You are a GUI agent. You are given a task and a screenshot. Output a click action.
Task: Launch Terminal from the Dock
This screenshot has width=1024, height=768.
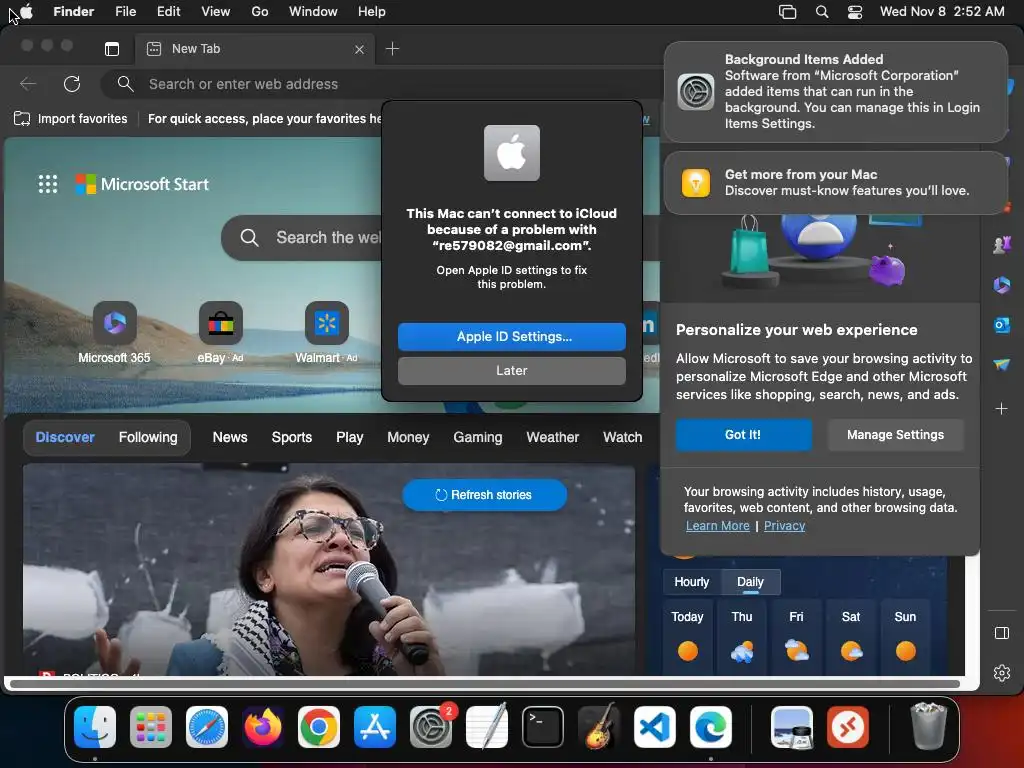543,728
